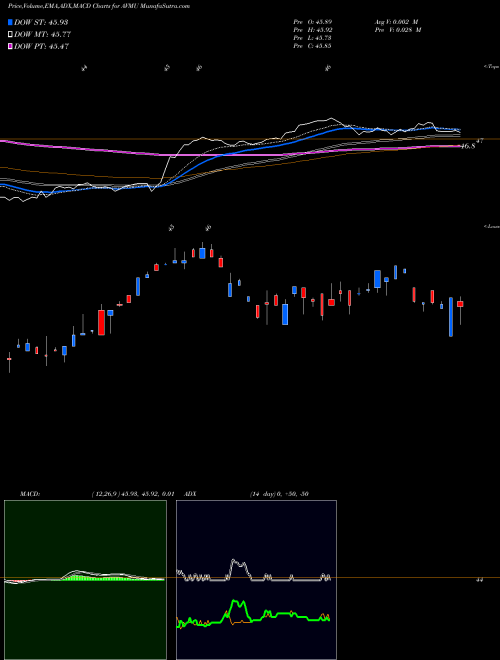Click the 'Pre V: 0.028 M' volume text
500x660 pixels.
(x=398, y=30)
